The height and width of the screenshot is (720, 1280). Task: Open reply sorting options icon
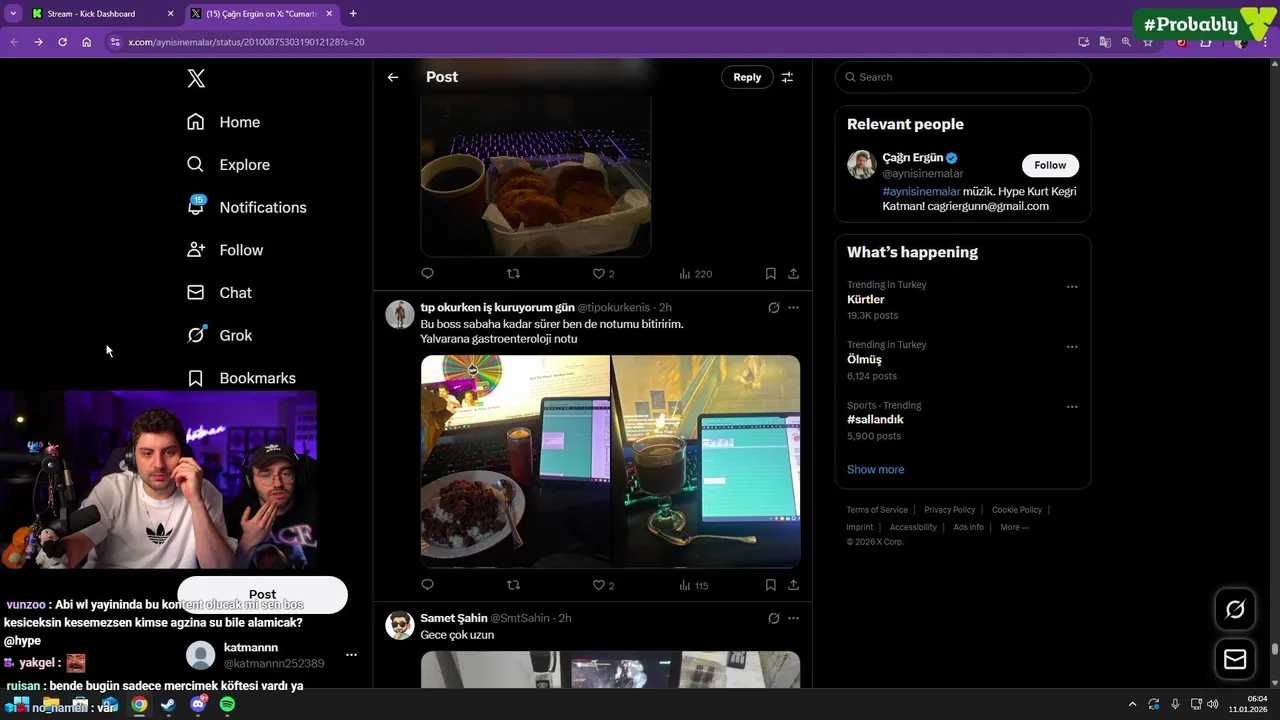pyautogui.click(x=787, y=77)
